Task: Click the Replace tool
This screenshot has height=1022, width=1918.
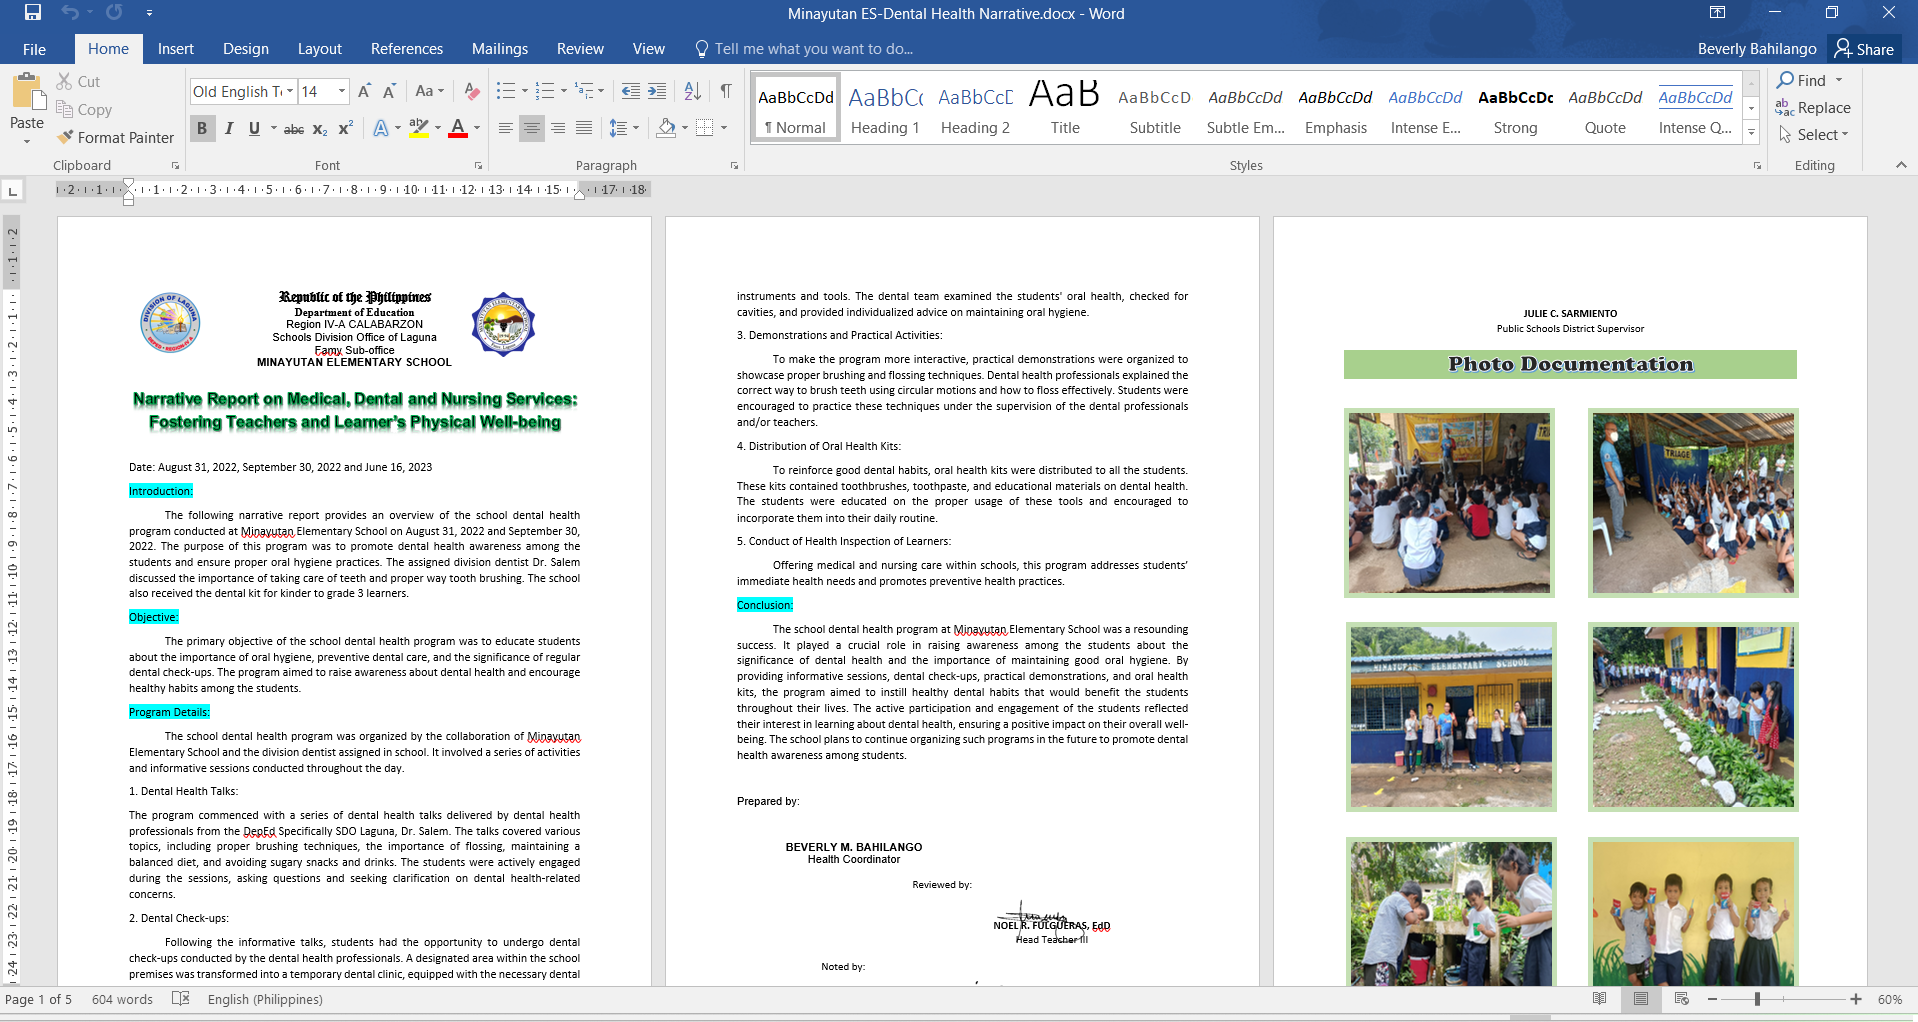Action: [1813, 107]
